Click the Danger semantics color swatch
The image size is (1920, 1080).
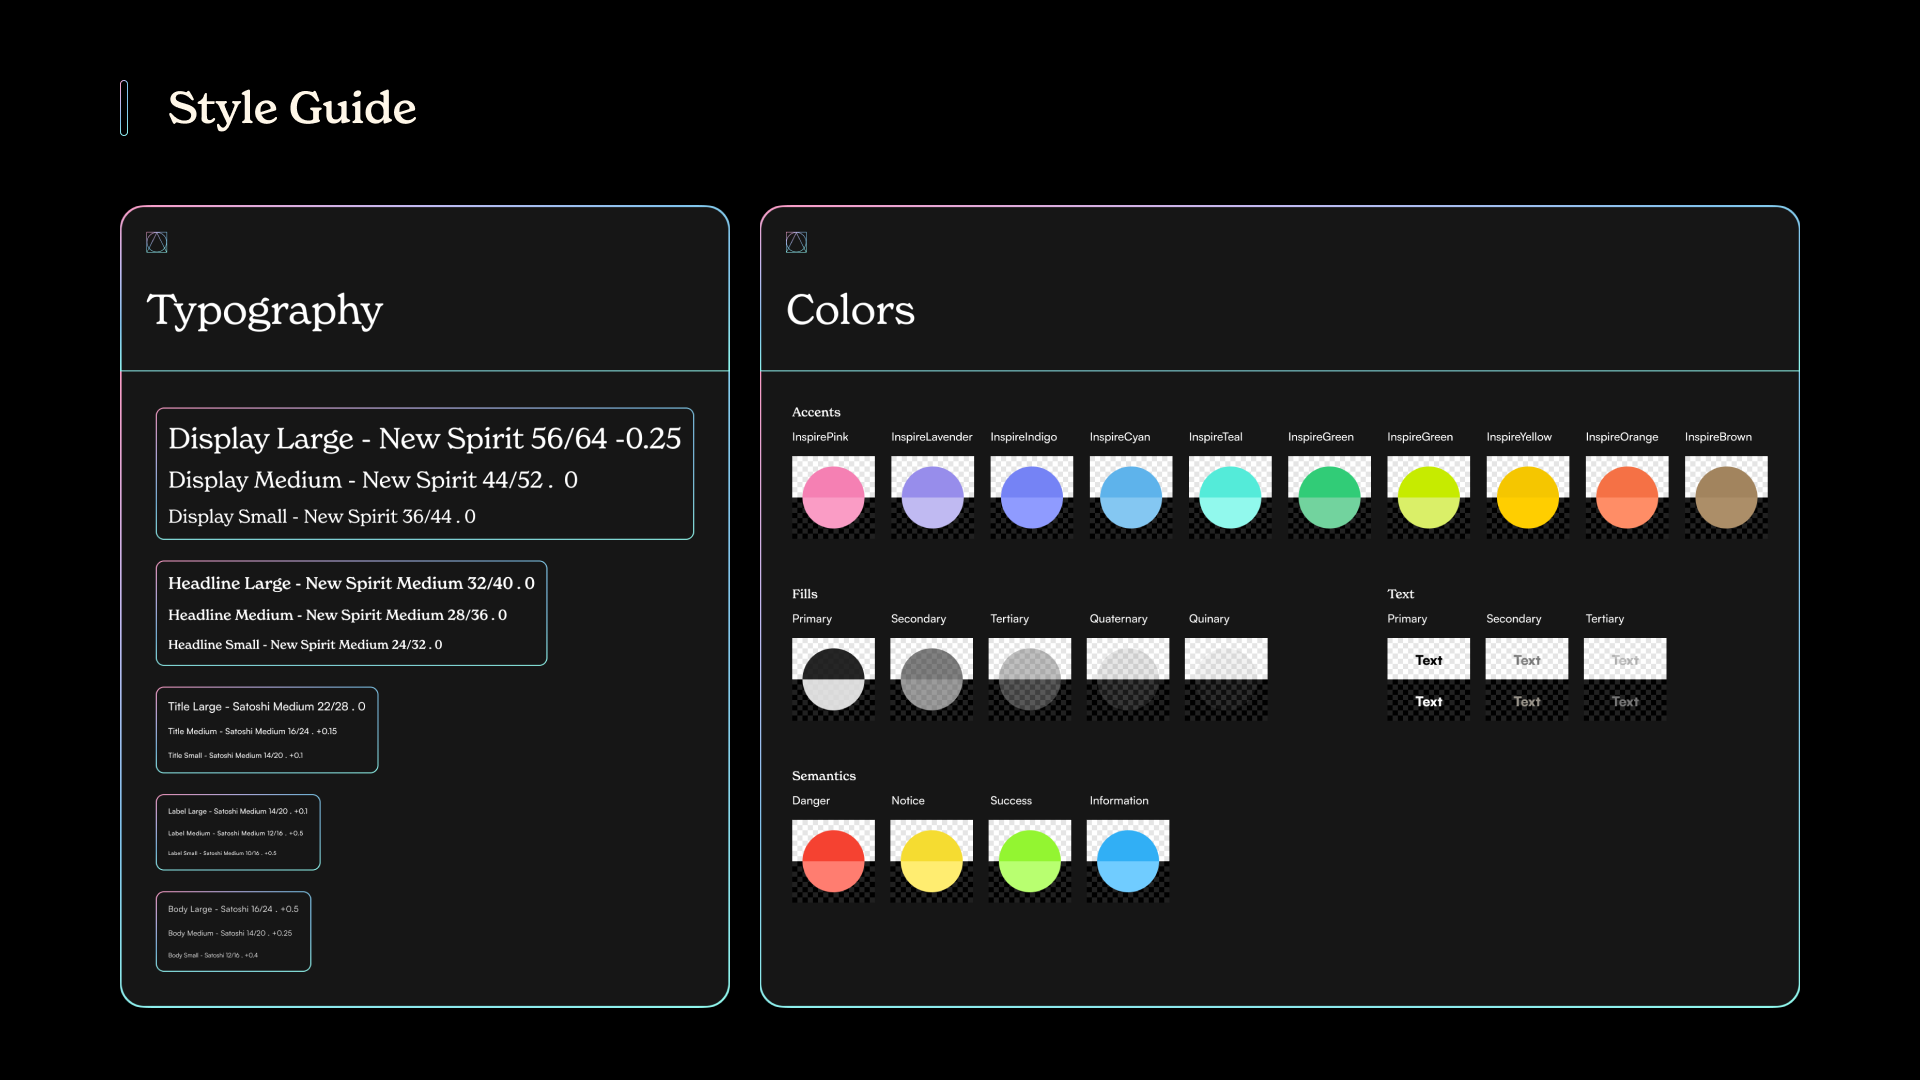(x=833, y=856)
